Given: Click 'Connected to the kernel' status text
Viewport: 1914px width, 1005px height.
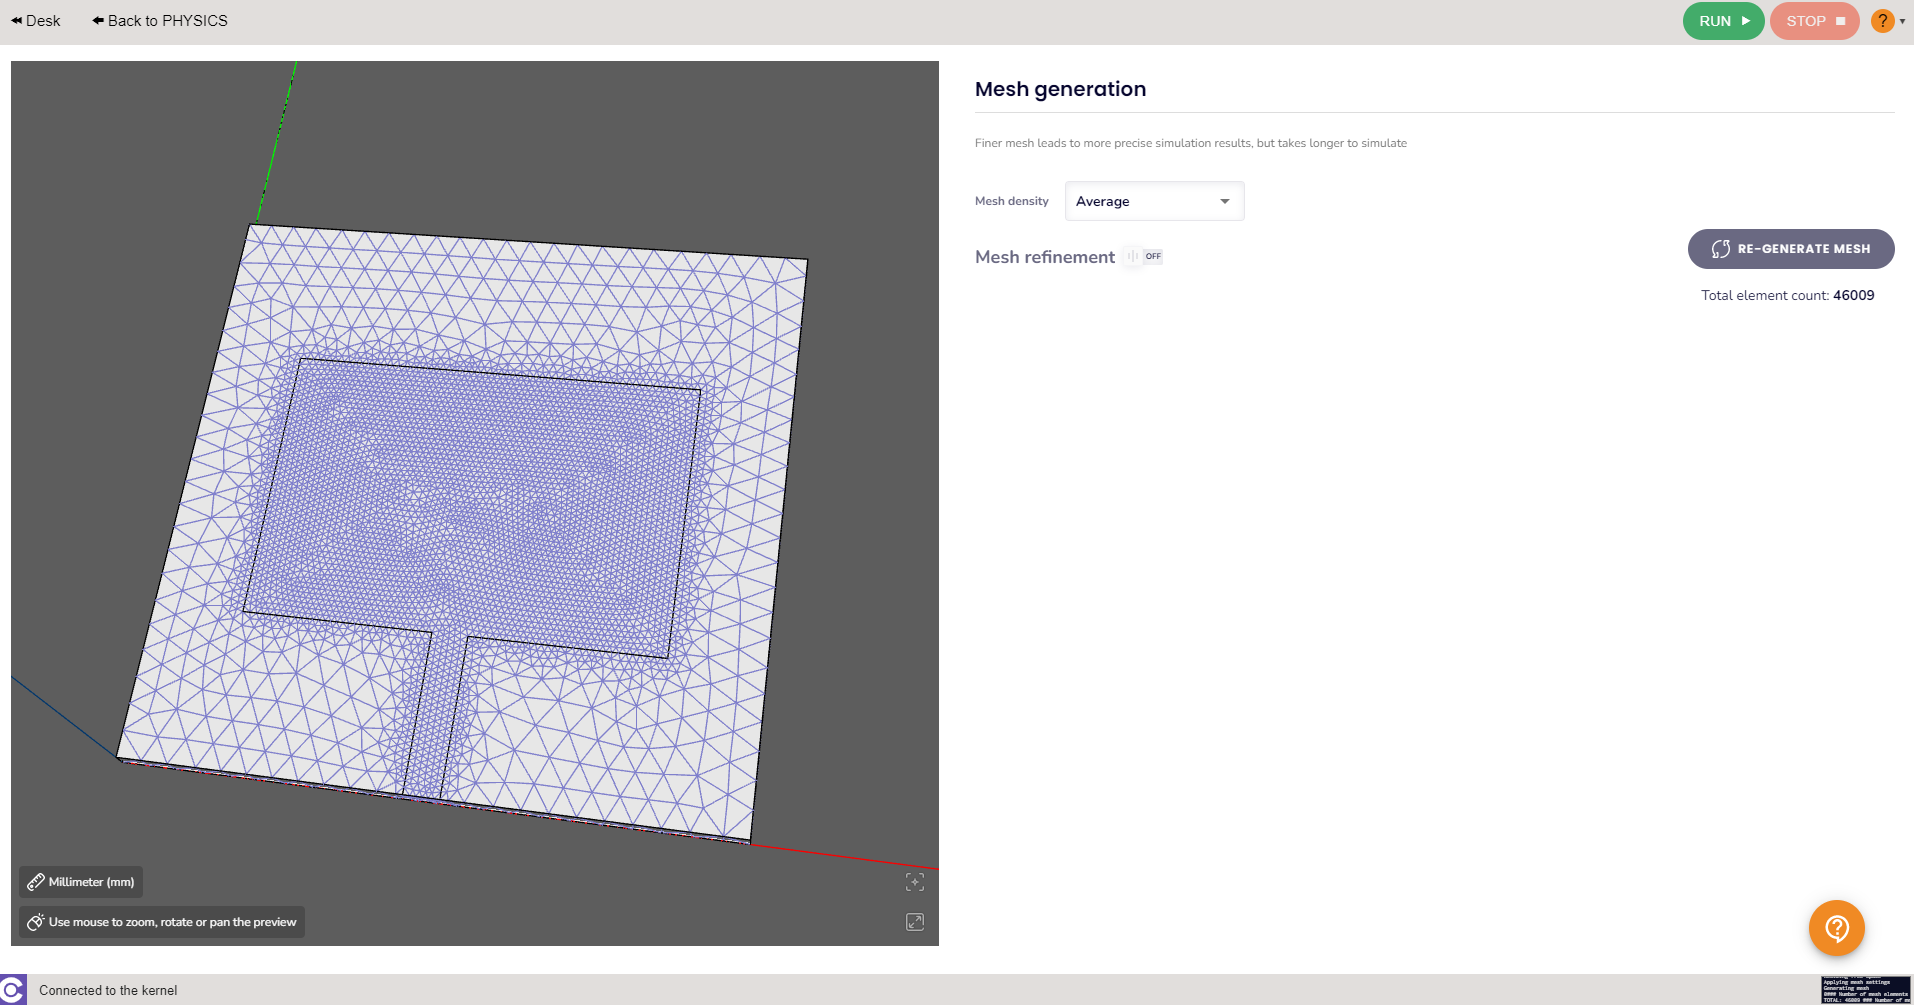Looking at the screenshot, I should (x=108, y=991).
